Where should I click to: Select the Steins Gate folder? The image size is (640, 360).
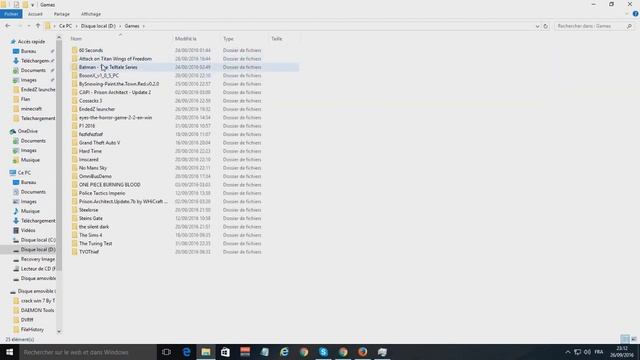(x=91, y=218)
